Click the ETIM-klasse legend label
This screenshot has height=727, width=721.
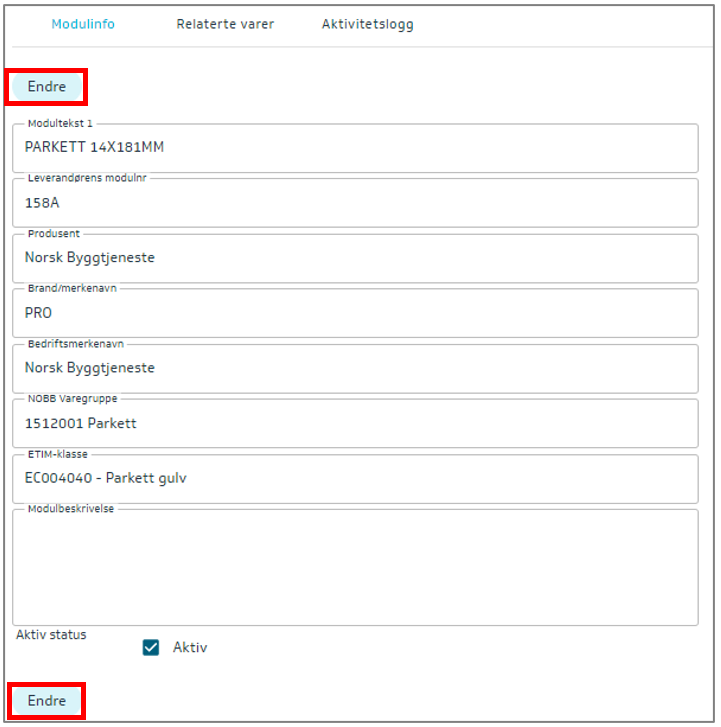pos(58,454)
